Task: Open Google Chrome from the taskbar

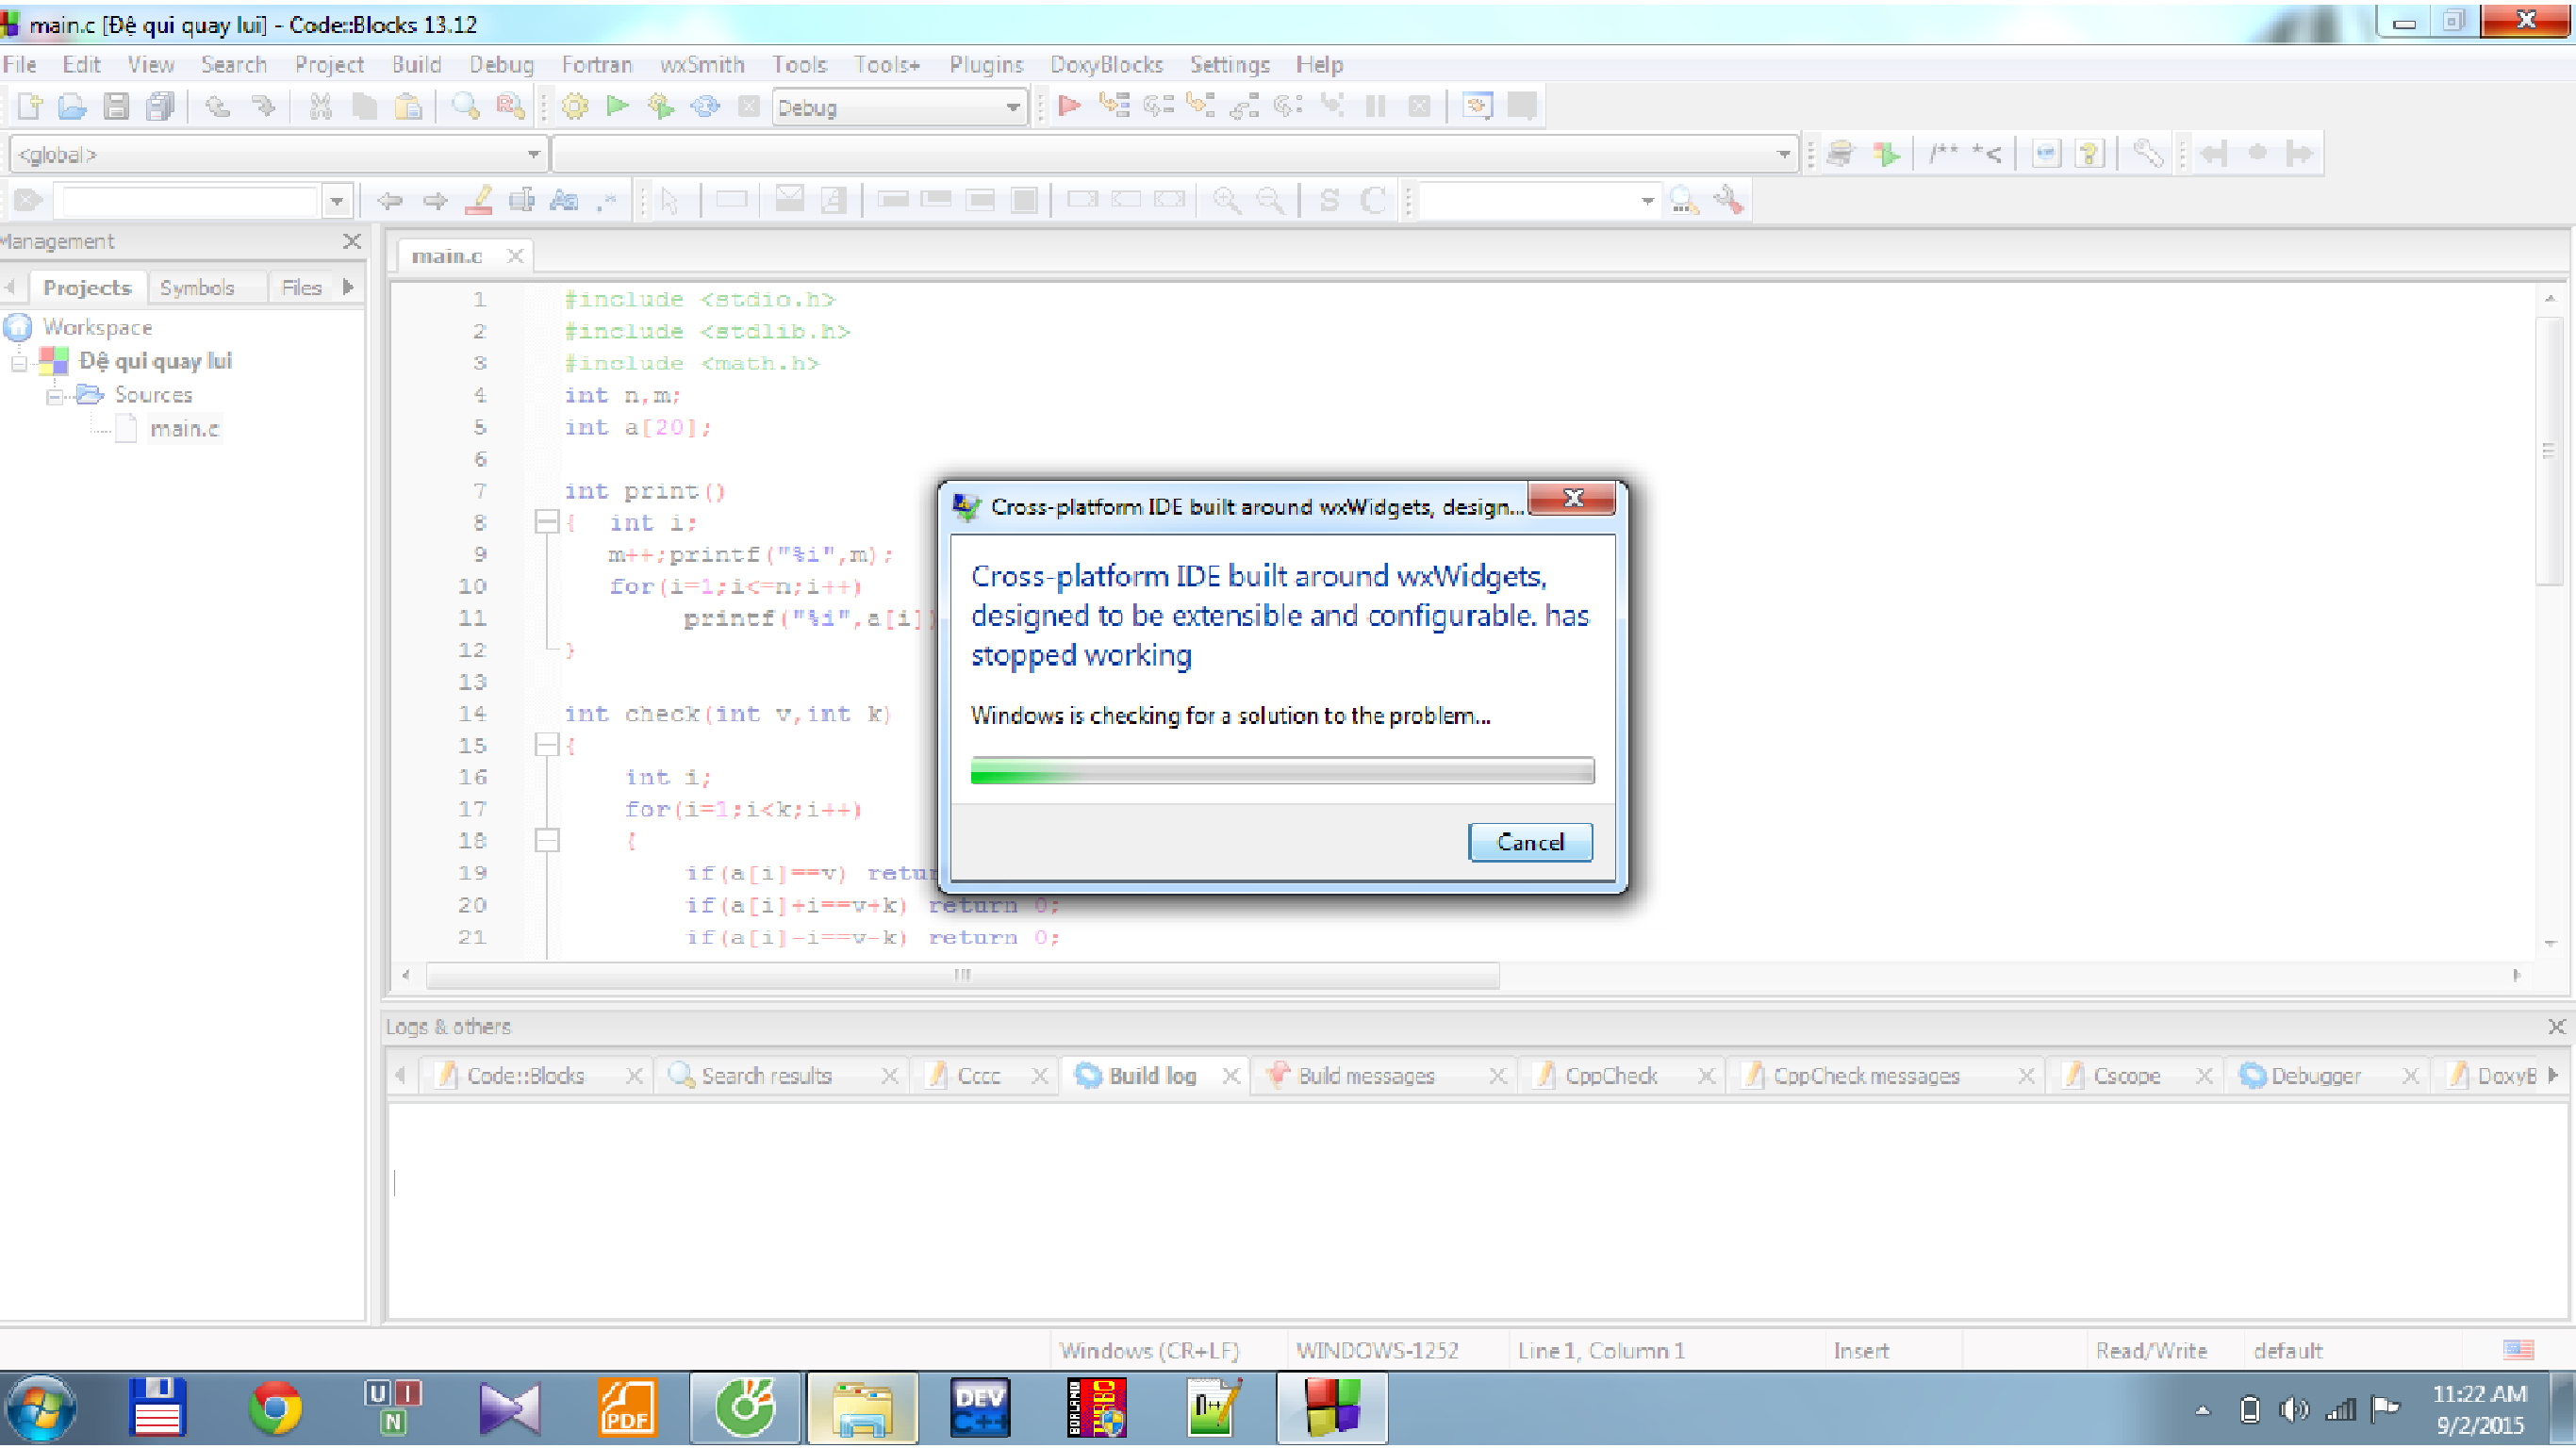Action: click(x=275, y=1409)
